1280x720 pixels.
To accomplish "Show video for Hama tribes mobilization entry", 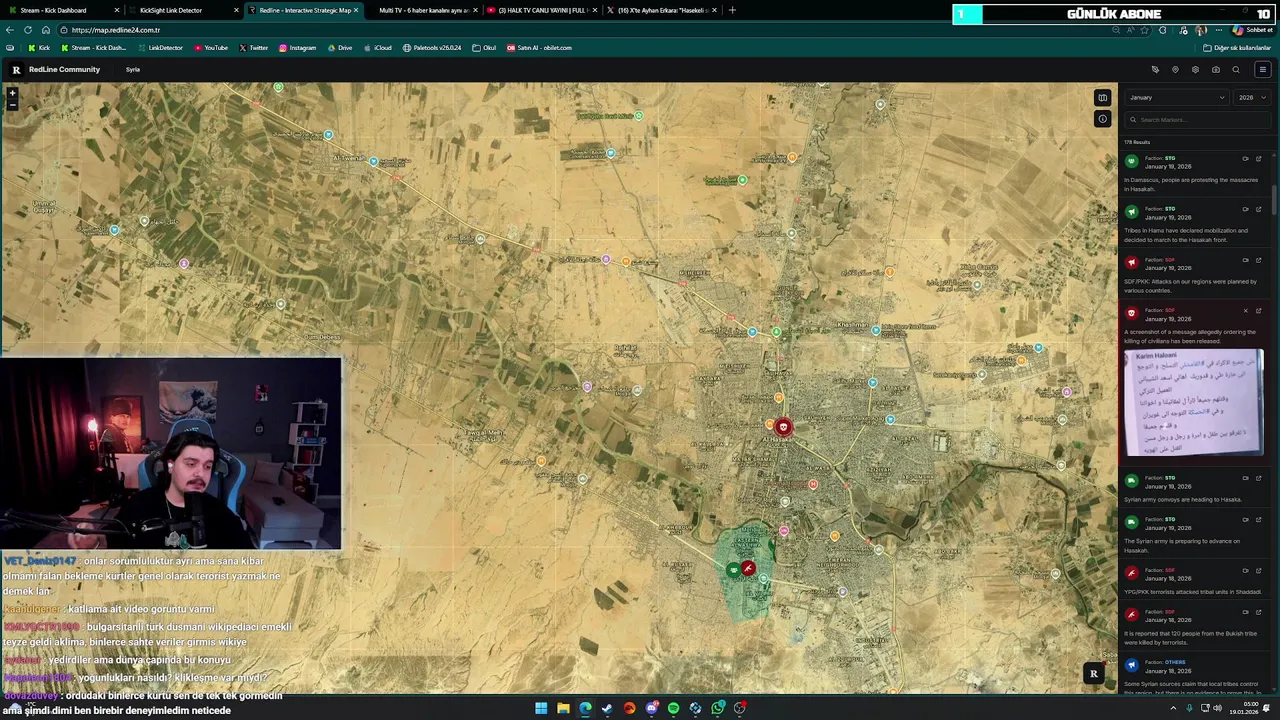I will pyautogui.click(x=1245, y=209).
